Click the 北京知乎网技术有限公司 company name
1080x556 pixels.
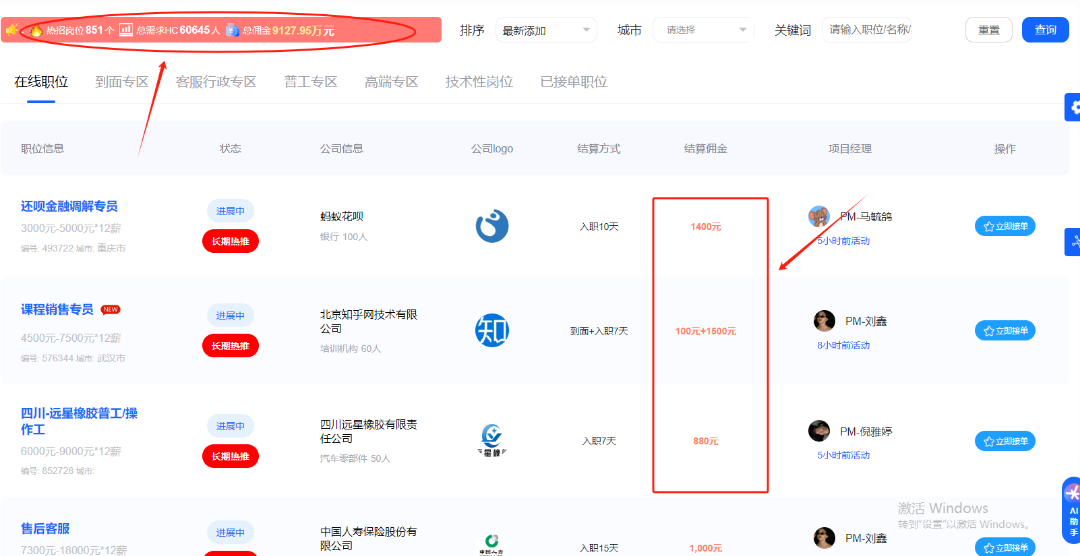369,321
